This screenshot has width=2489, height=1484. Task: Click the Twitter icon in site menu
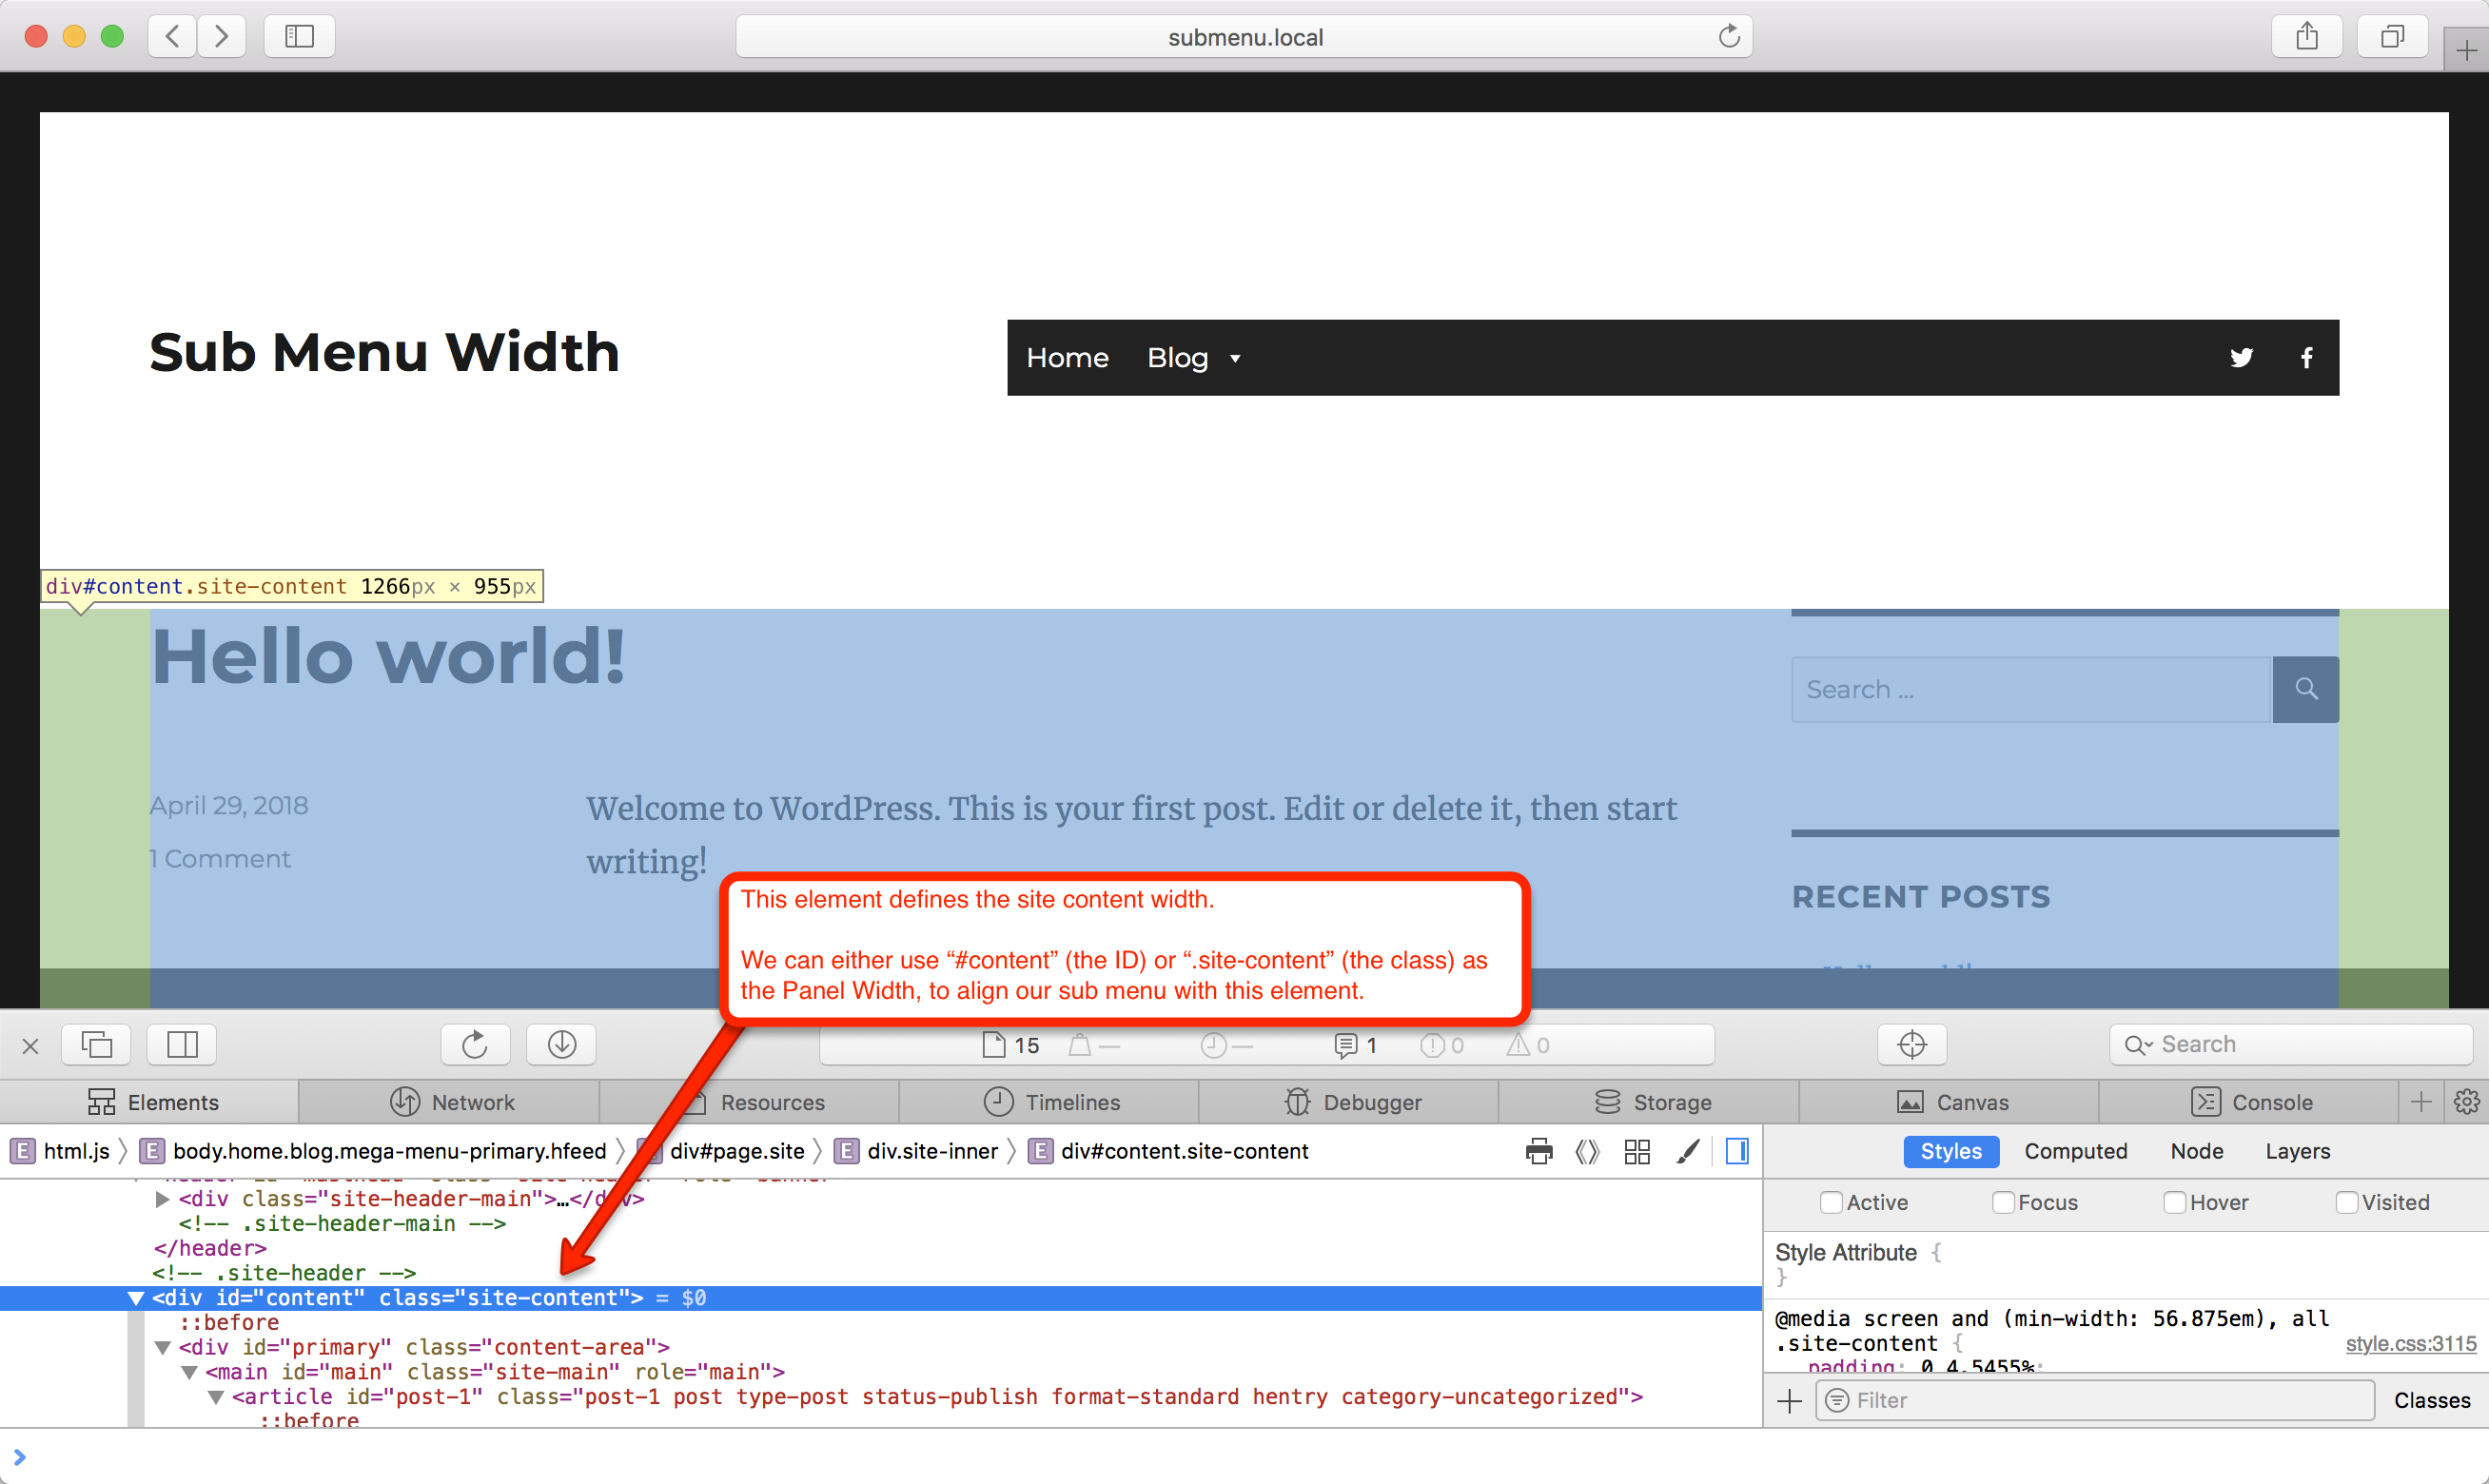pyautogui.click(x=2241, y=357)
